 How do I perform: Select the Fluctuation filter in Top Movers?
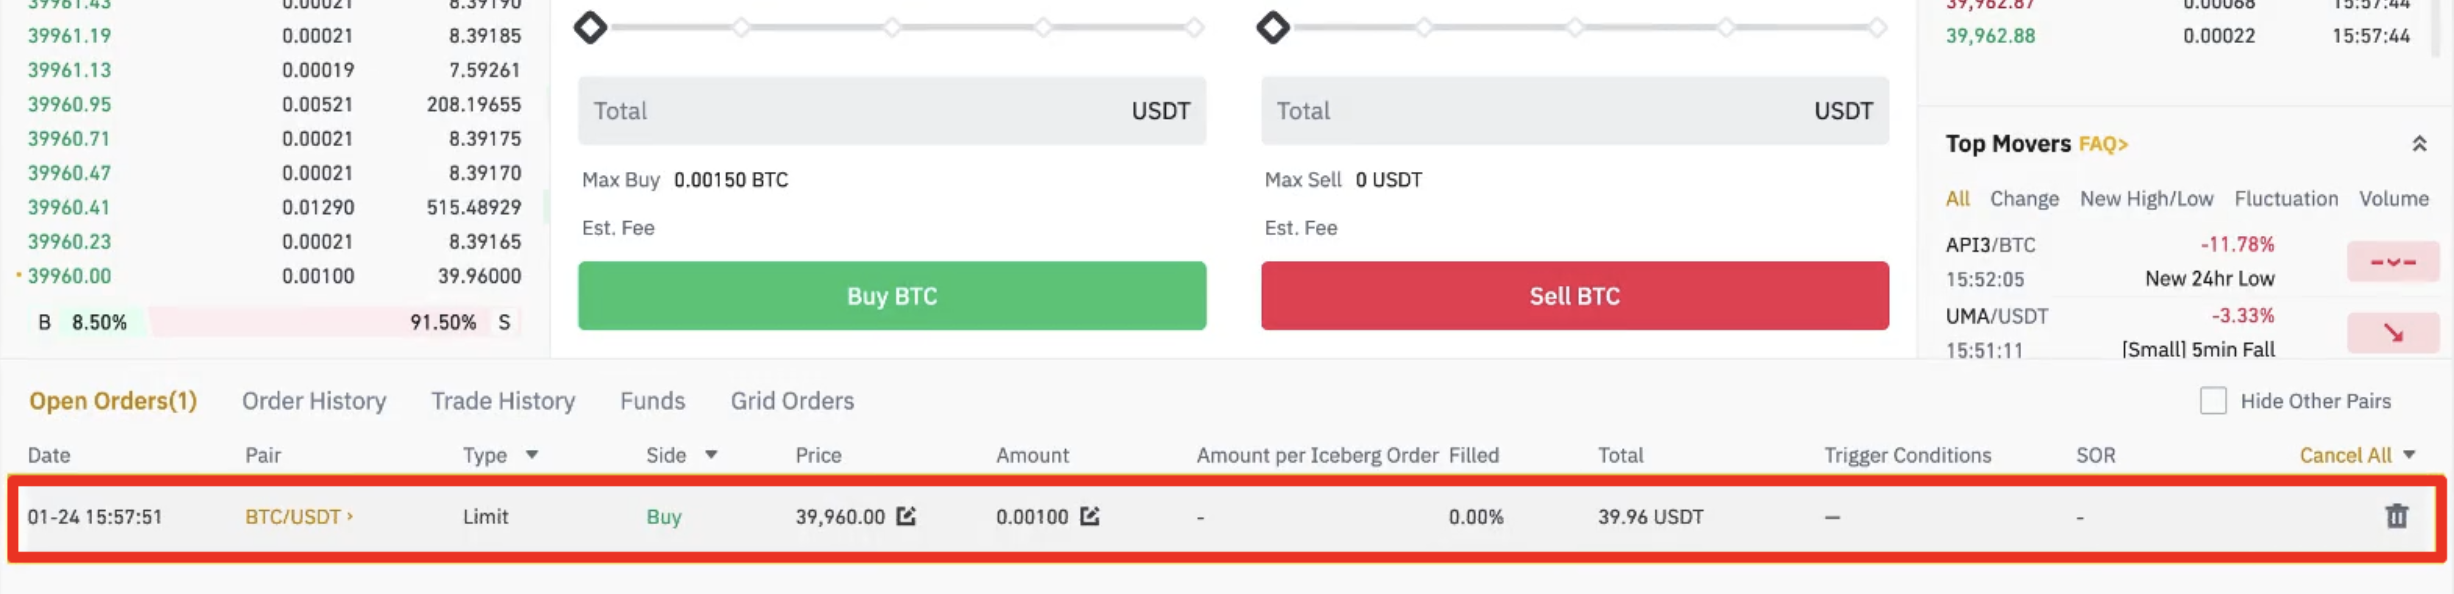point(2286,199)
